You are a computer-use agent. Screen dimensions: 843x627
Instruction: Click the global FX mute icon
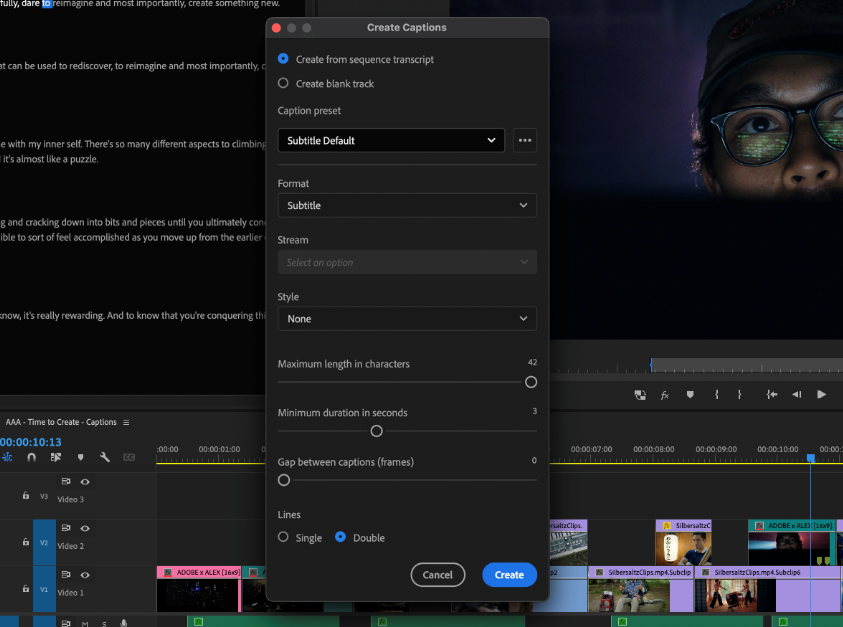tap(664, 395)
